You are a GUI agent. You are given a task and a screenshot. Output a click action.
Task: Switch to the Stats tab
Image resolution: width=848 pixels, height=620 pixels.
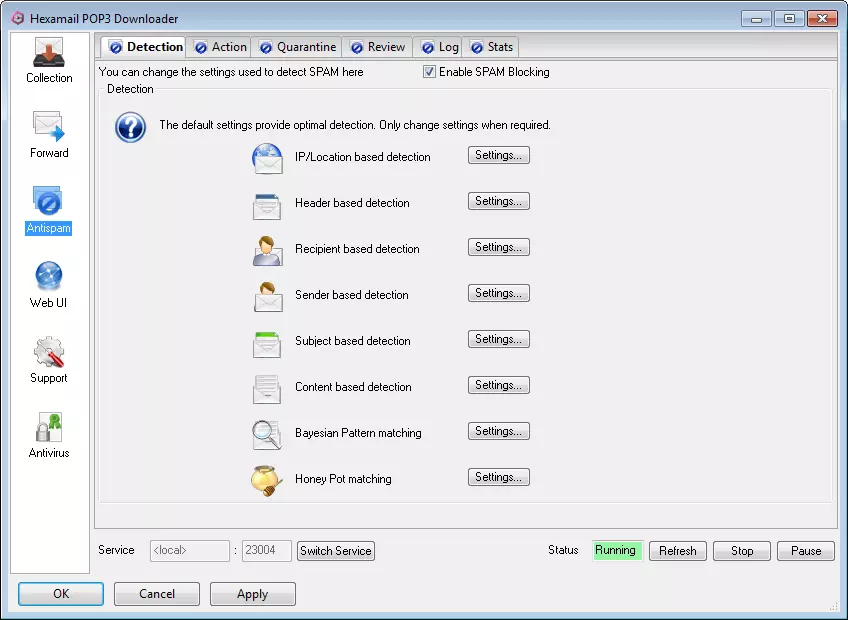pyautogui.click(x=491, y=47)
